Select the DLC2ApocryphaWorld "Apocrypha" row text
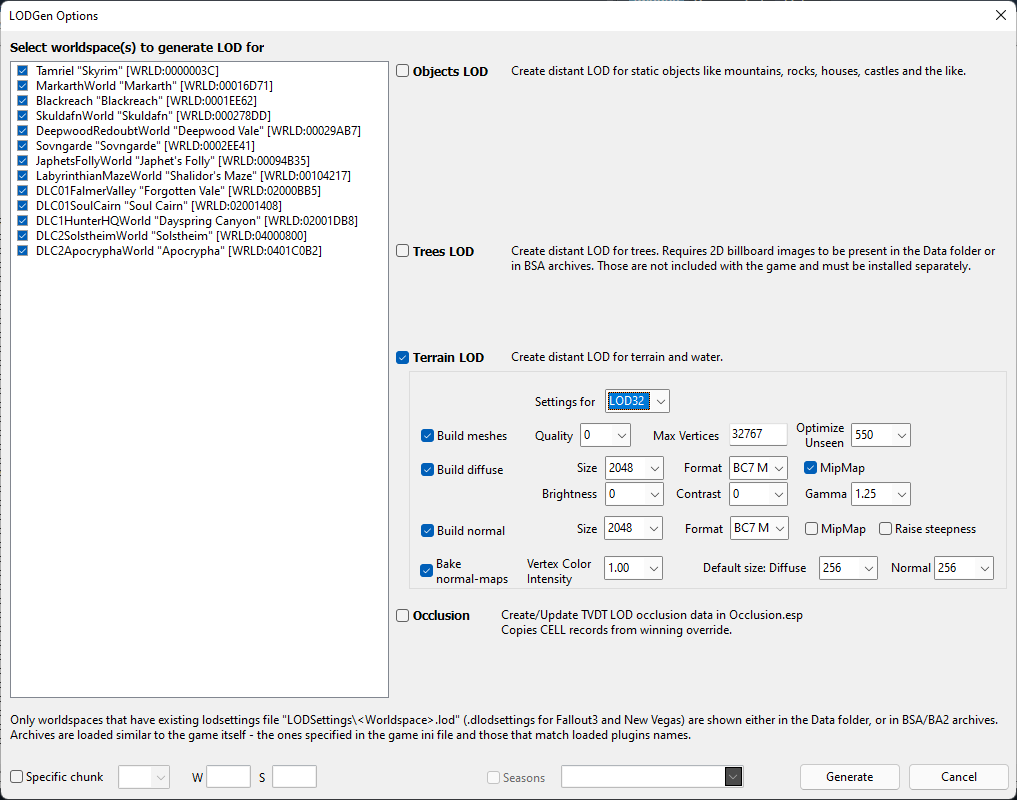 pos(179,250)
